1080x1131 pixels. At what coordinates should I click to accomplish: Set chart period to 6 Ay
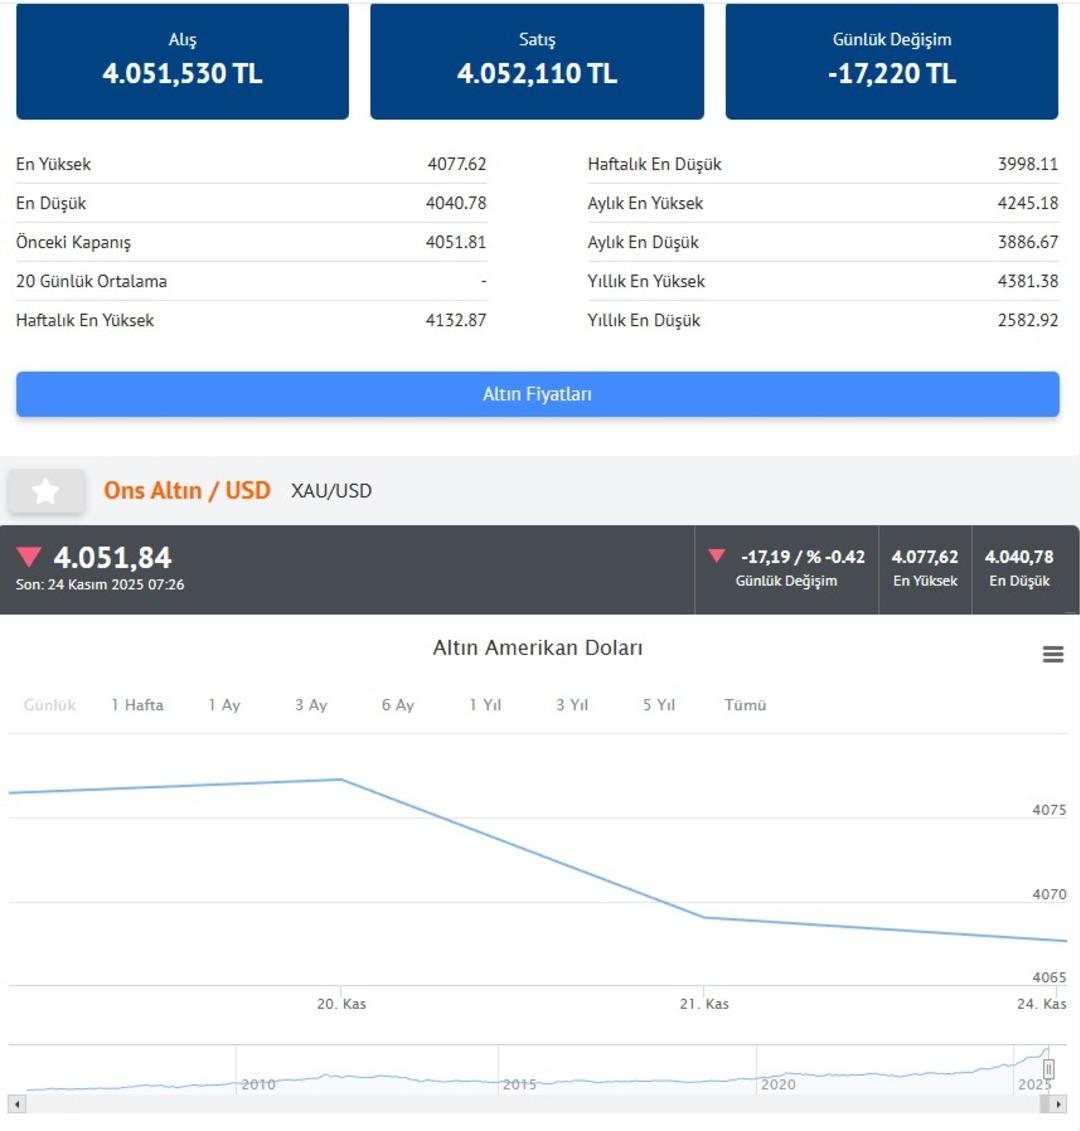pos(397,705)
